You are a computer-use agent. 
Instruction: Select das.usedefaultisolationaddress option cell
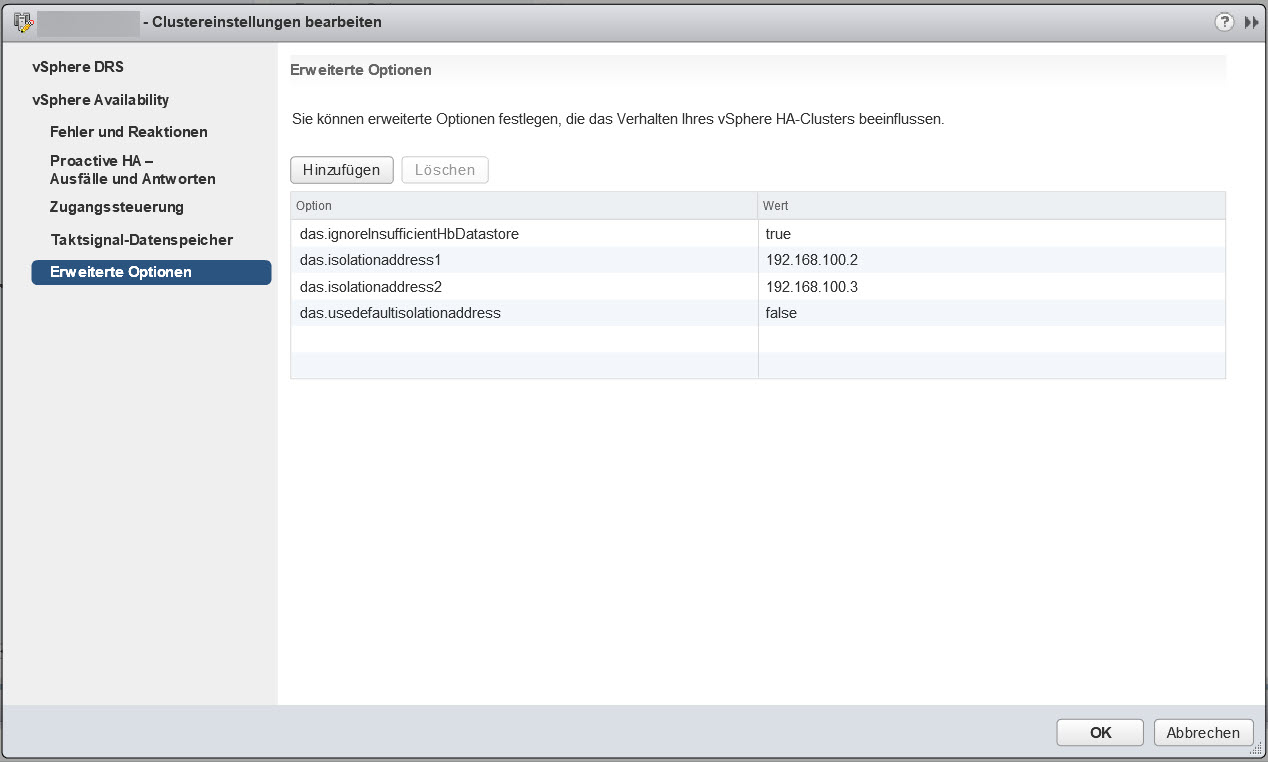pos(524,313)
